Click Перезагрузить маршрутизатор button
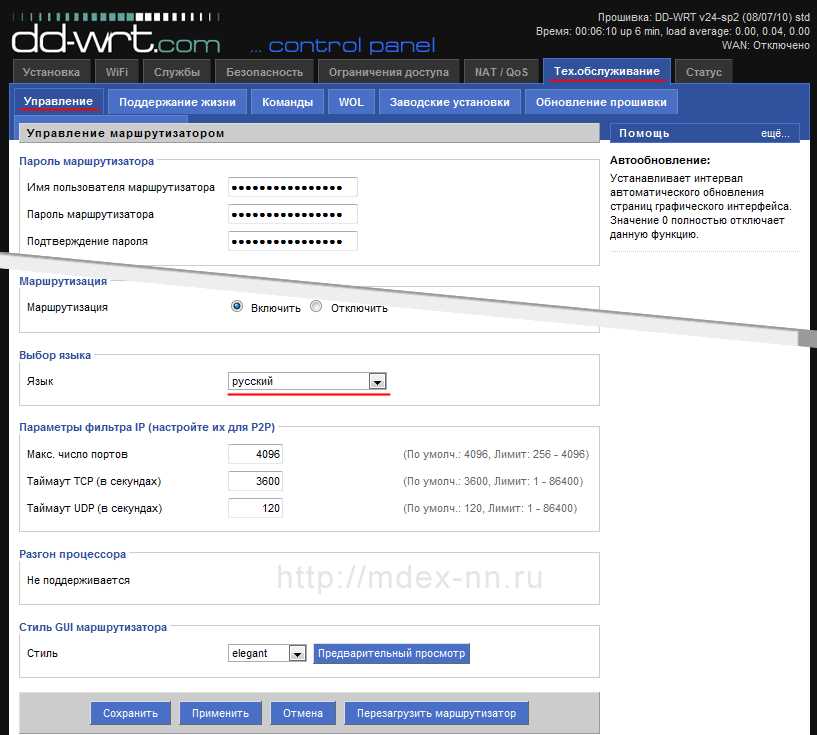817x735 pixels. tap(437, 713)
